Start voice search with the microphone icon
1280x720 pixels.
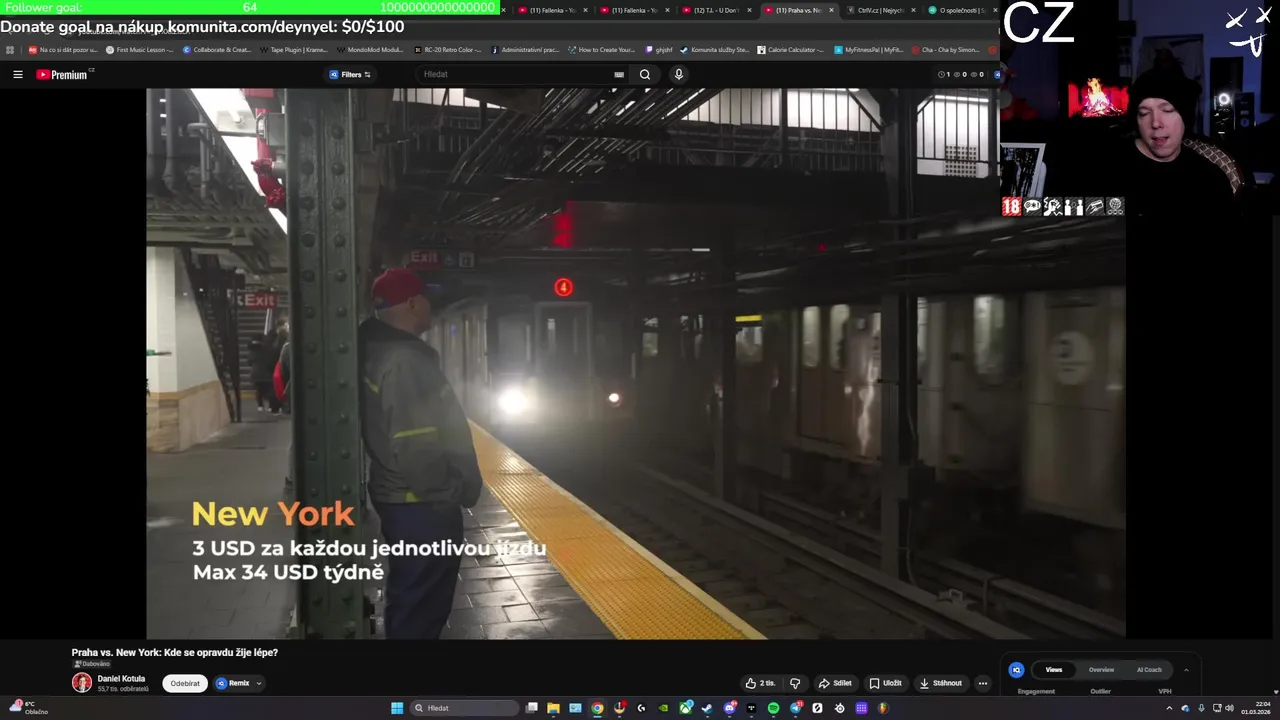point(679,74)
